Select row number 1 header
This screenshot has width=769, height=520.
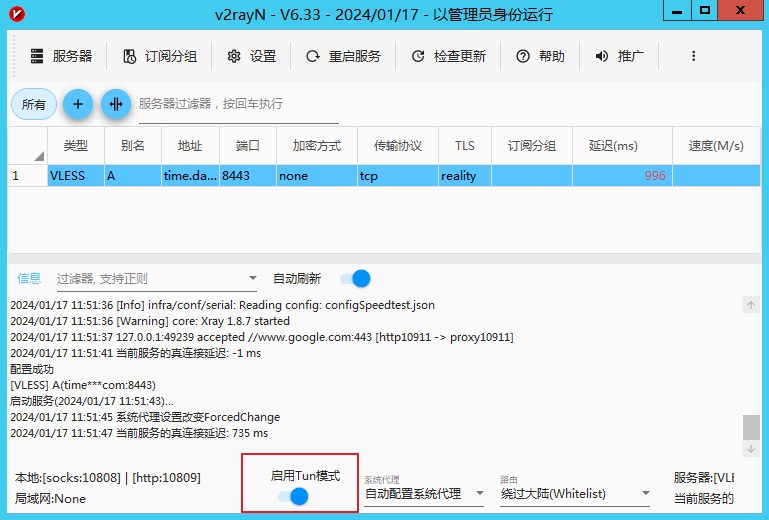[x=27, y=176]
